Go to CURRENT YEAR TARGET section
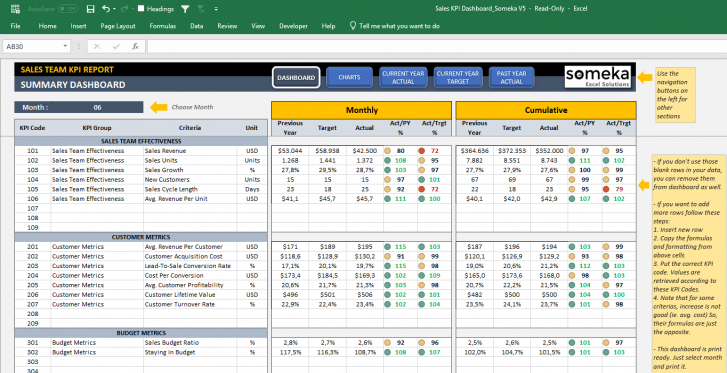 pyautogui.click(x=458, y=77)
